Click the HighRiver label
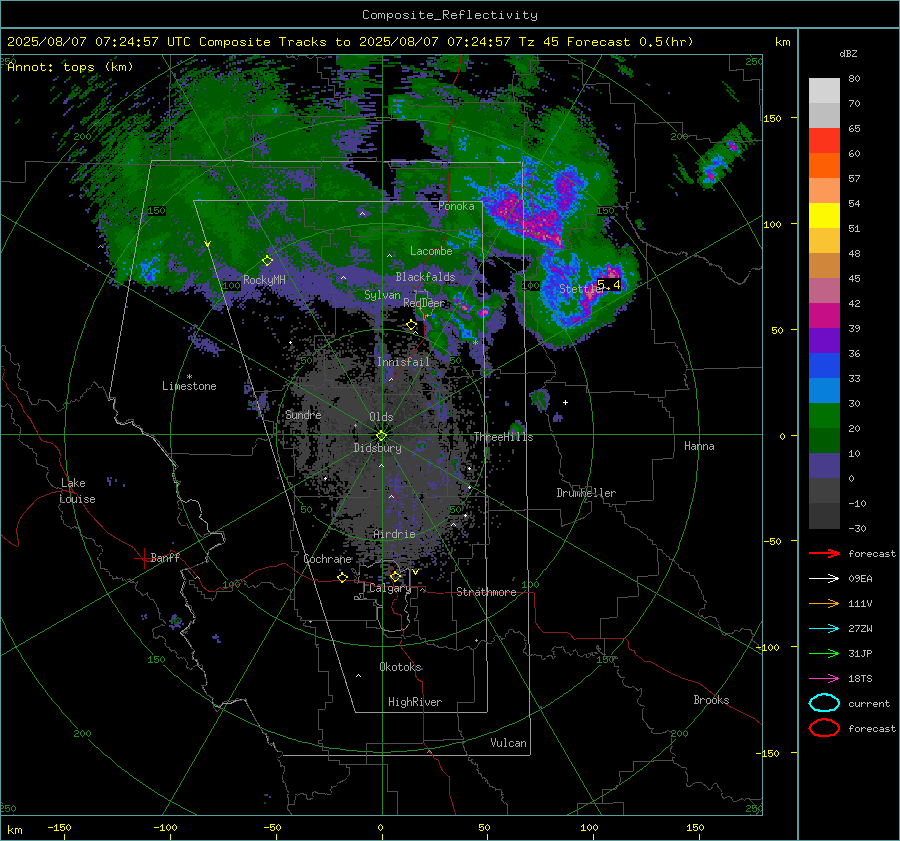900x841 pixels. (x=415, y=702)
